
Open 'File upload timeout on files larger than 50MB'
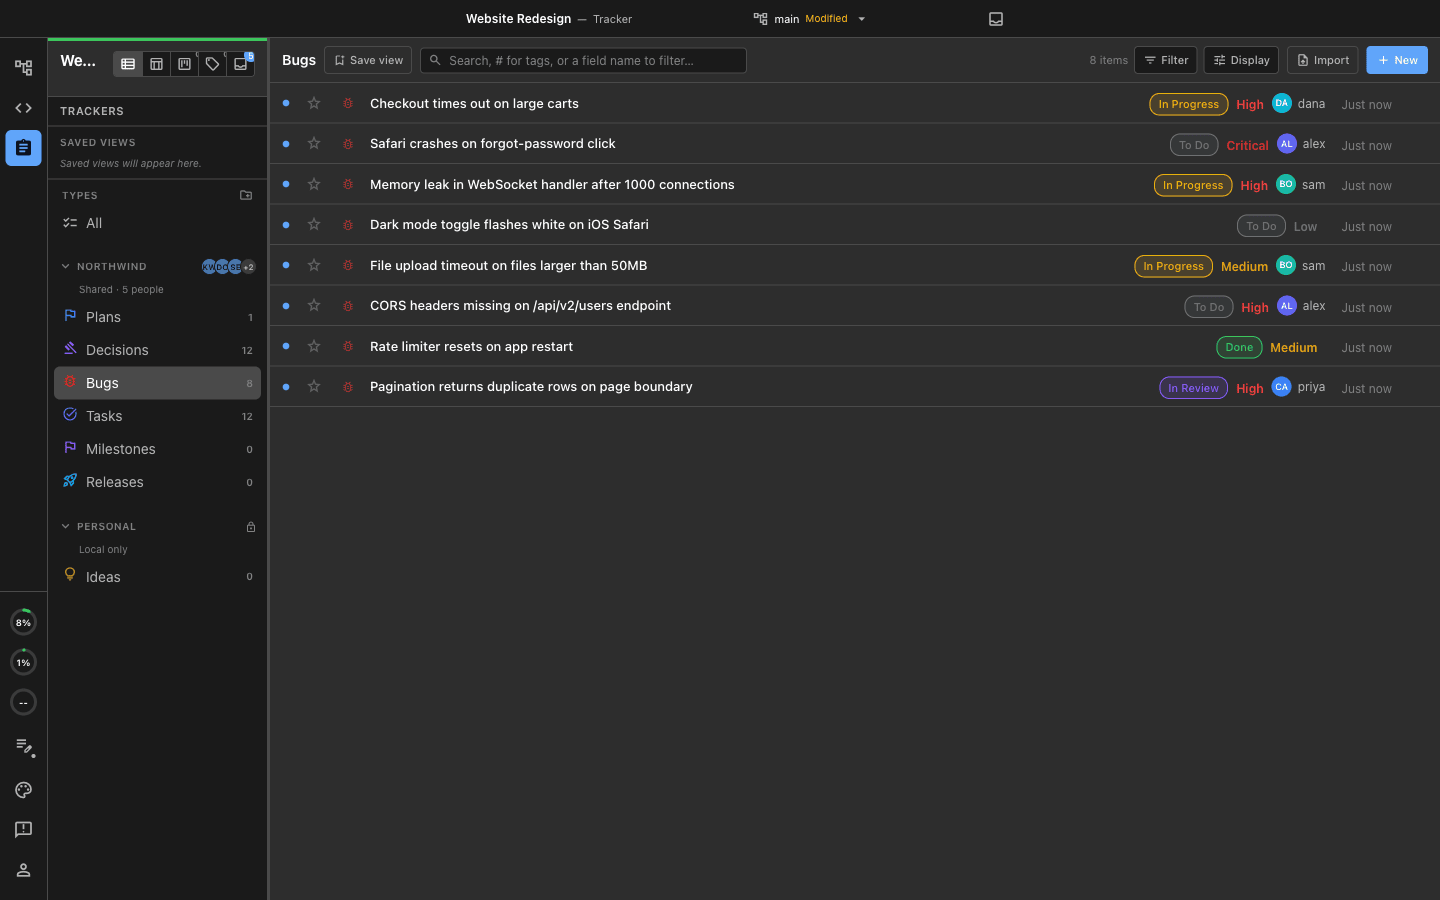pyautogui.click(x=508, y=265)
